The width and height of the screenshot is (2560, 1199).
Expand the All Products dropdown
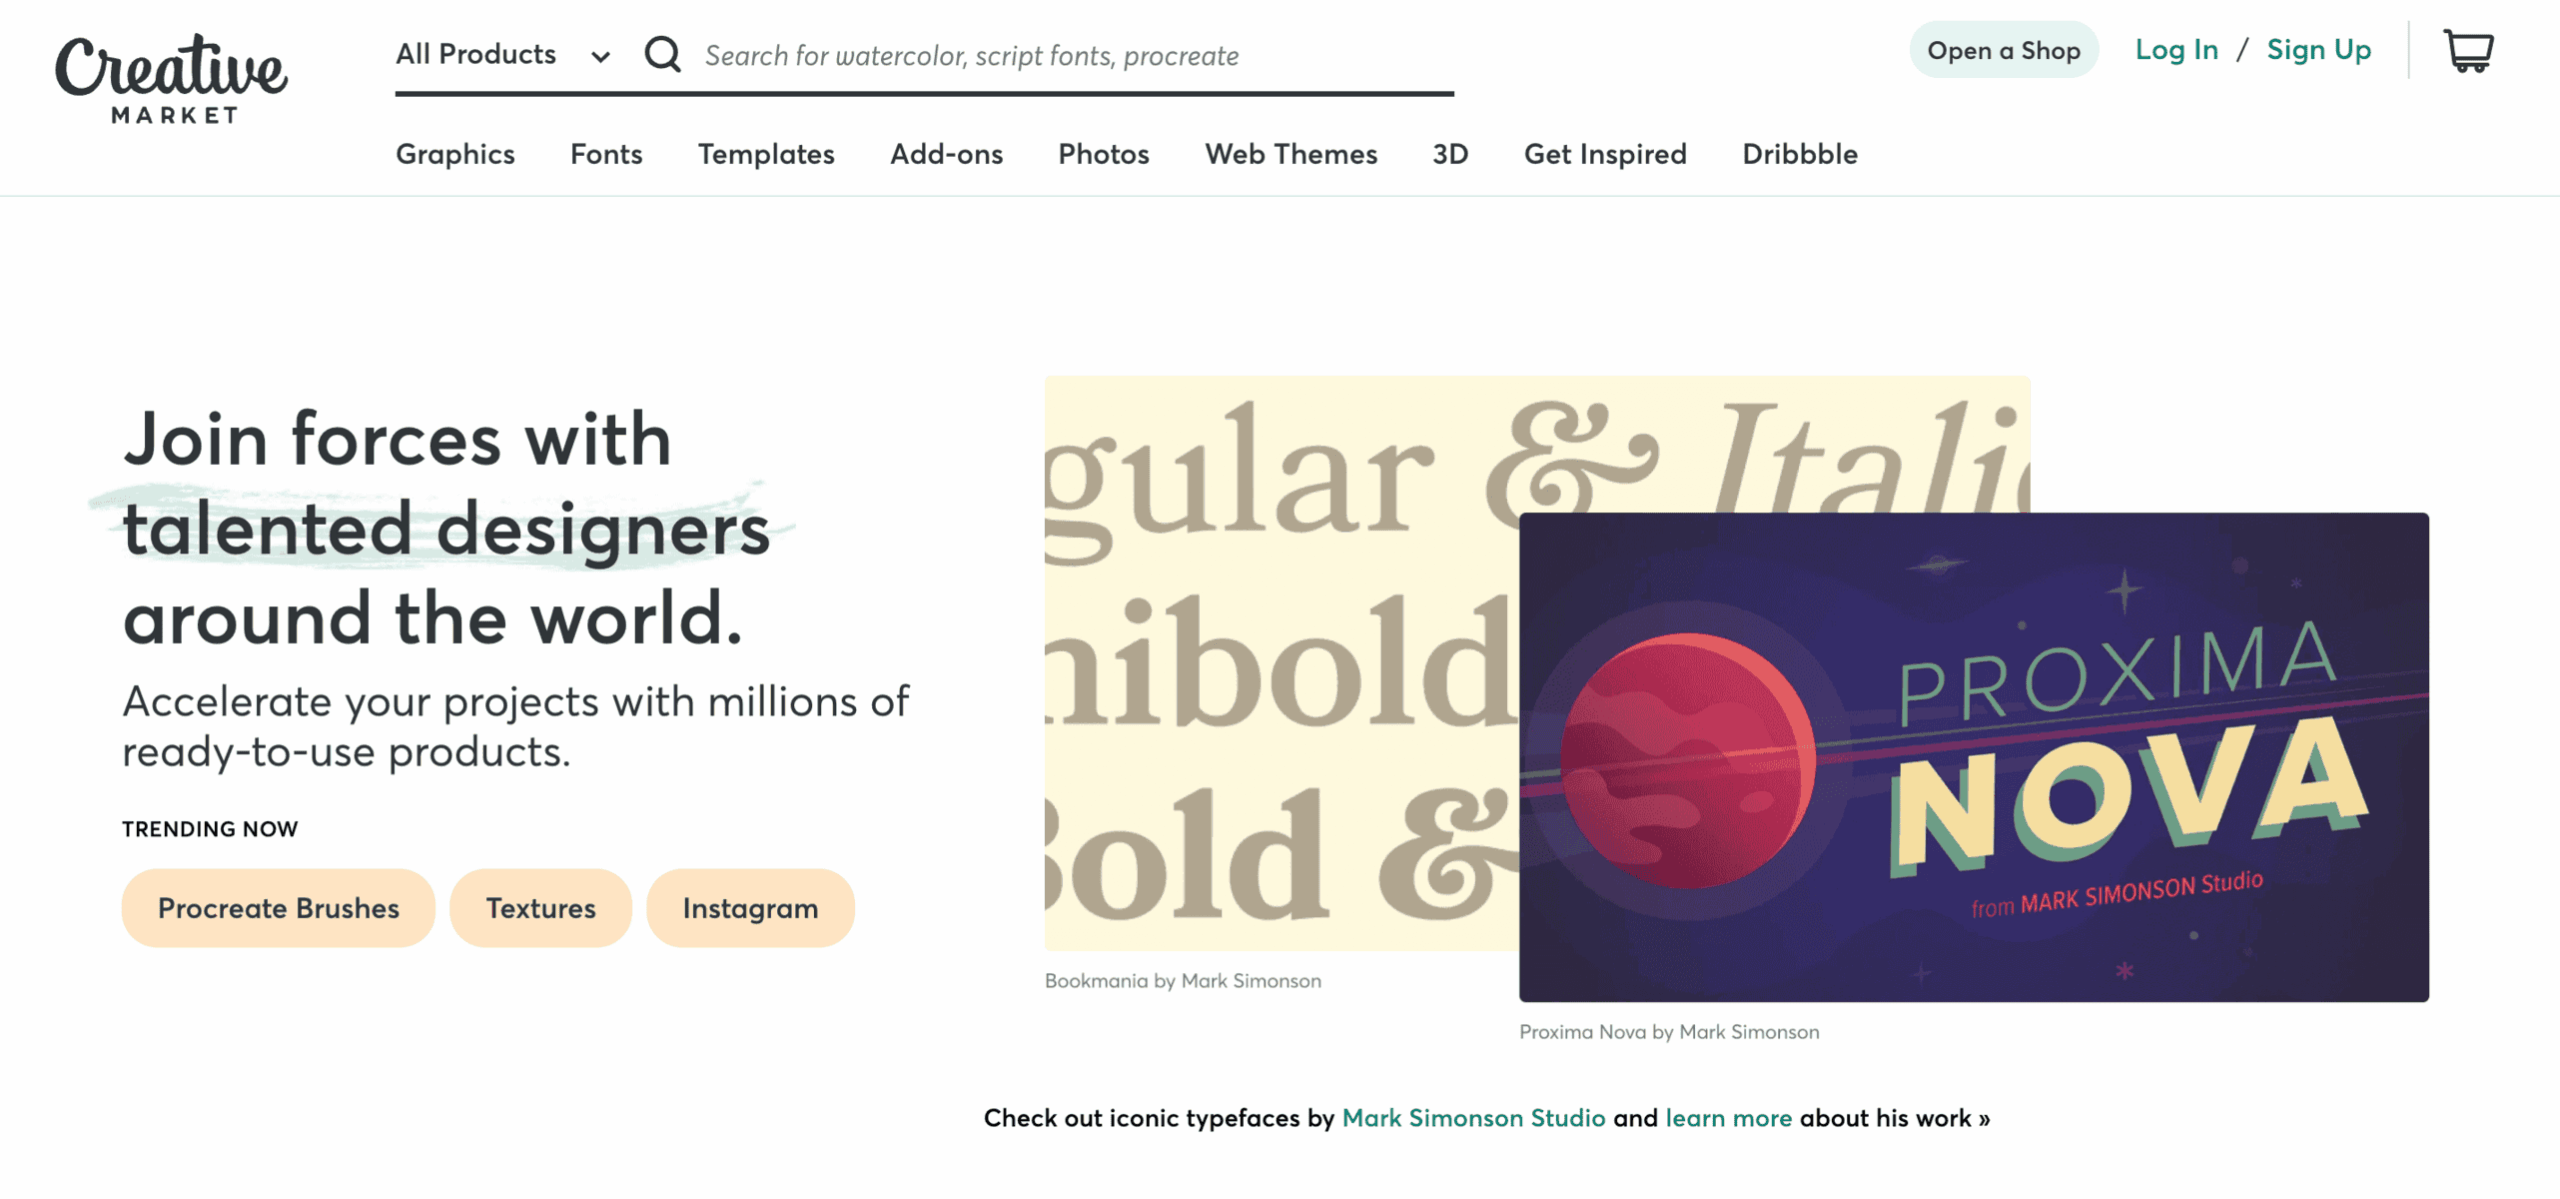(x=502, y=54)
